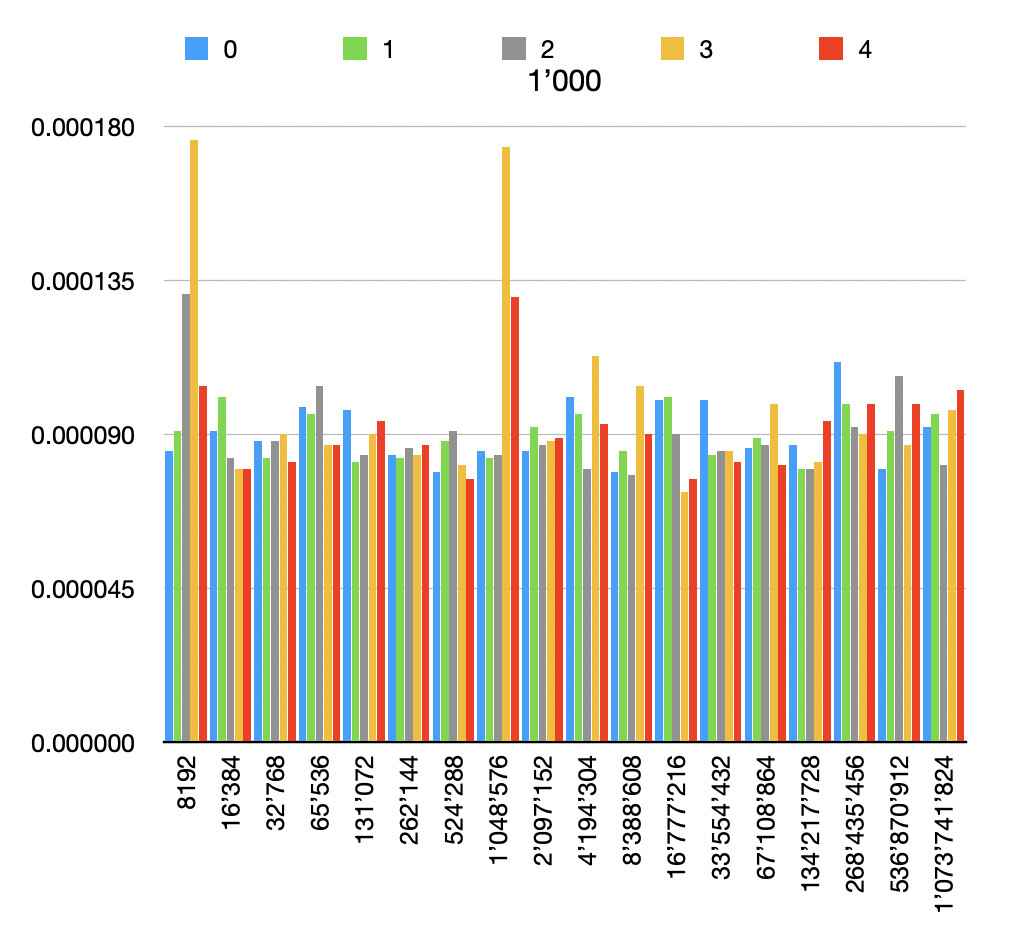
Task: Click the red legend swatch for series 4
Action: tap(831, 49)
